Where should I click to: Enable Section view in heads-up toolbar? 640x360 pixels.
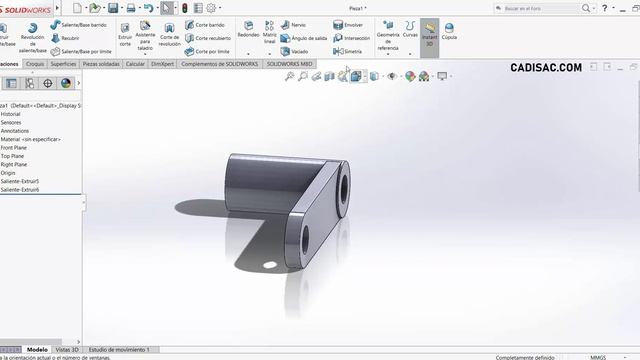coord(329,76)
